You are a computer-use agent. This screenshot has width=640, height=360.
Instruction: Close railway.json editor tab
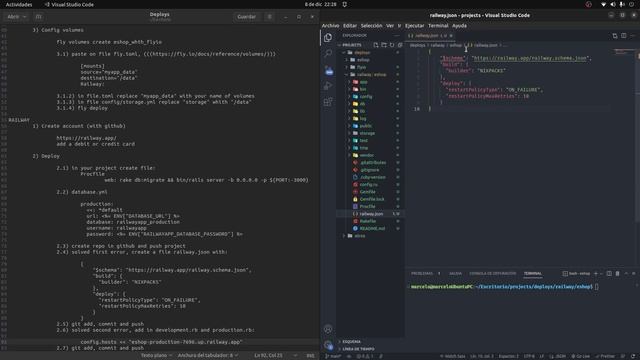pos(451,36)
